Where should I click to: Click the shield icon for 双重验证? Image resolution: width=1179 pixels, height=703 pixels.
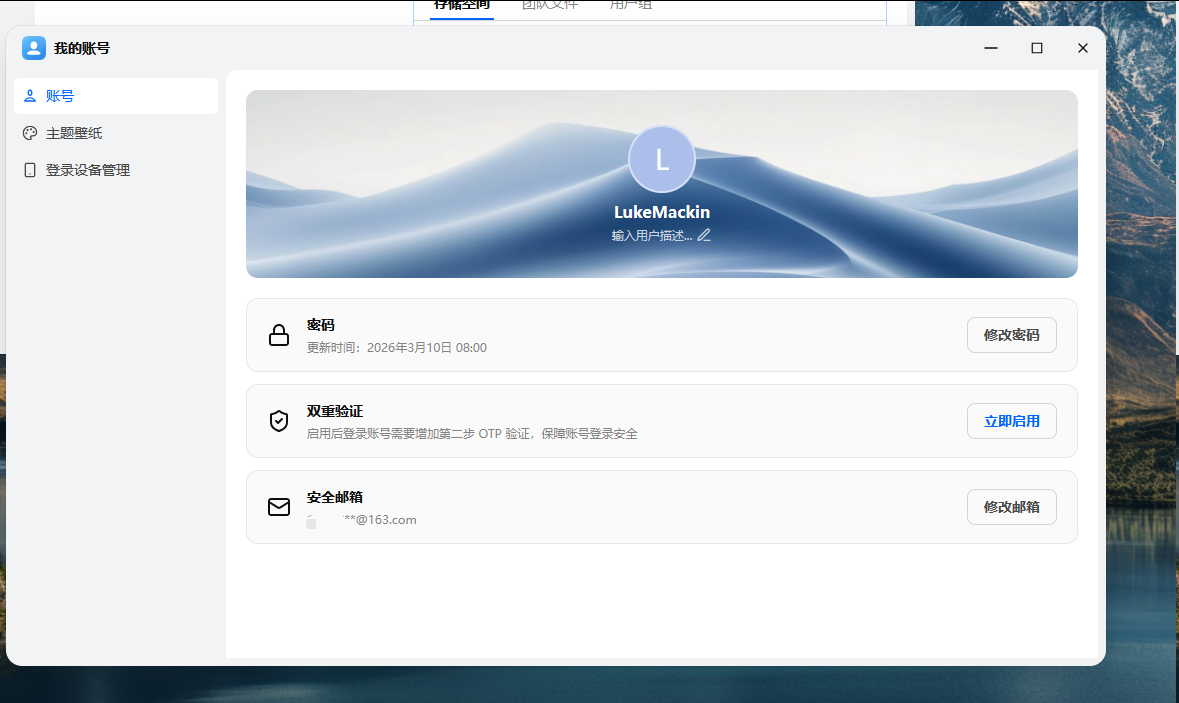[x=278, y=421]
